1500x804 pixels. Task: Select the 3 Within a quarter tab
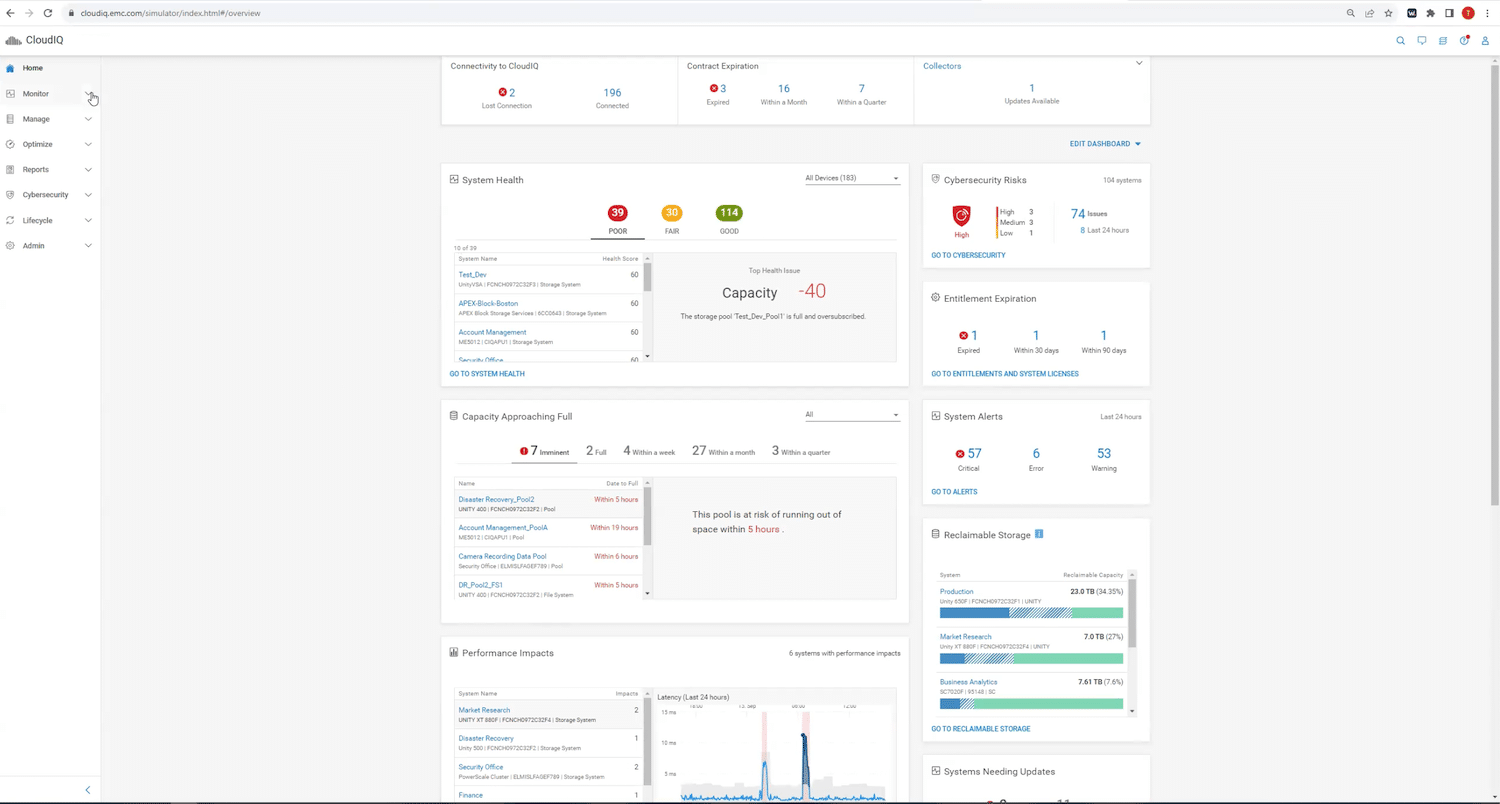point(801,451)
